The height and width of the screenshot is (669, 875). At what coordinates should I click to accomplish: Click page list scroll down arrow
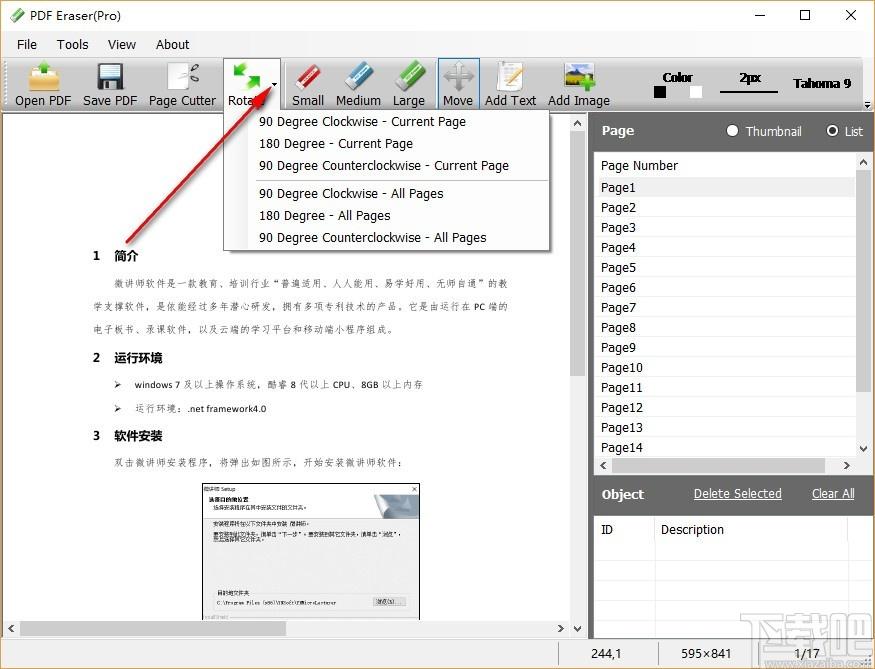point(863,448)
